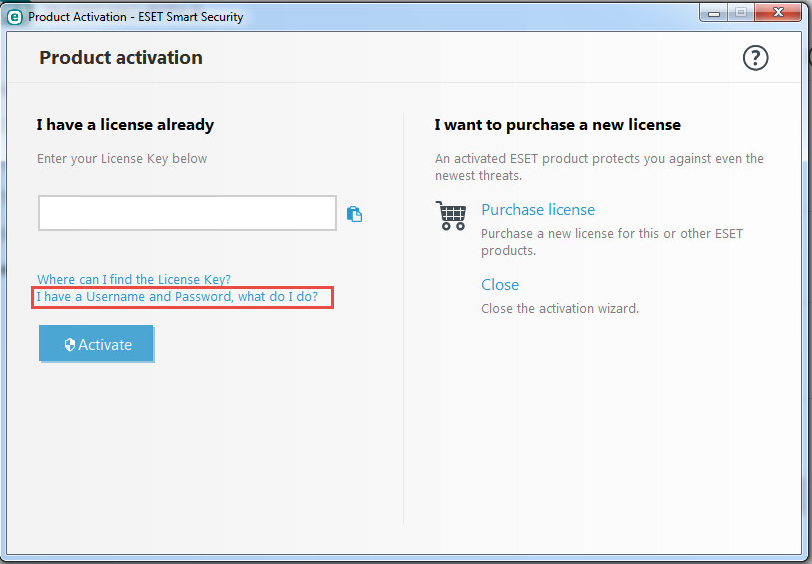812x564 pixels.
Task: Focus the License Key input field
Action: pos(187,213)
